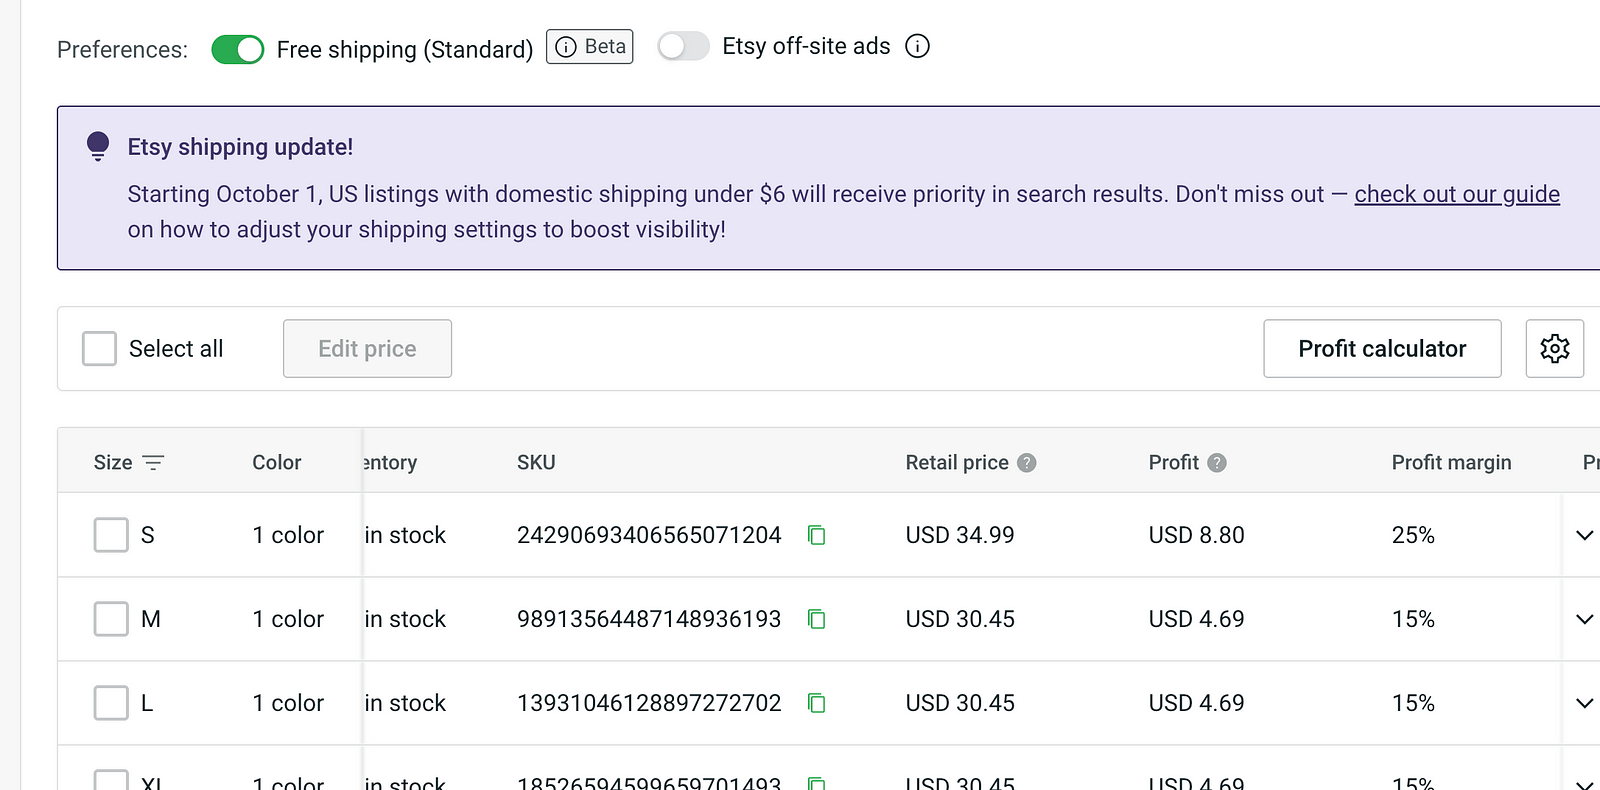Follow the 'check out our guide' link

tap(1456, 194)
